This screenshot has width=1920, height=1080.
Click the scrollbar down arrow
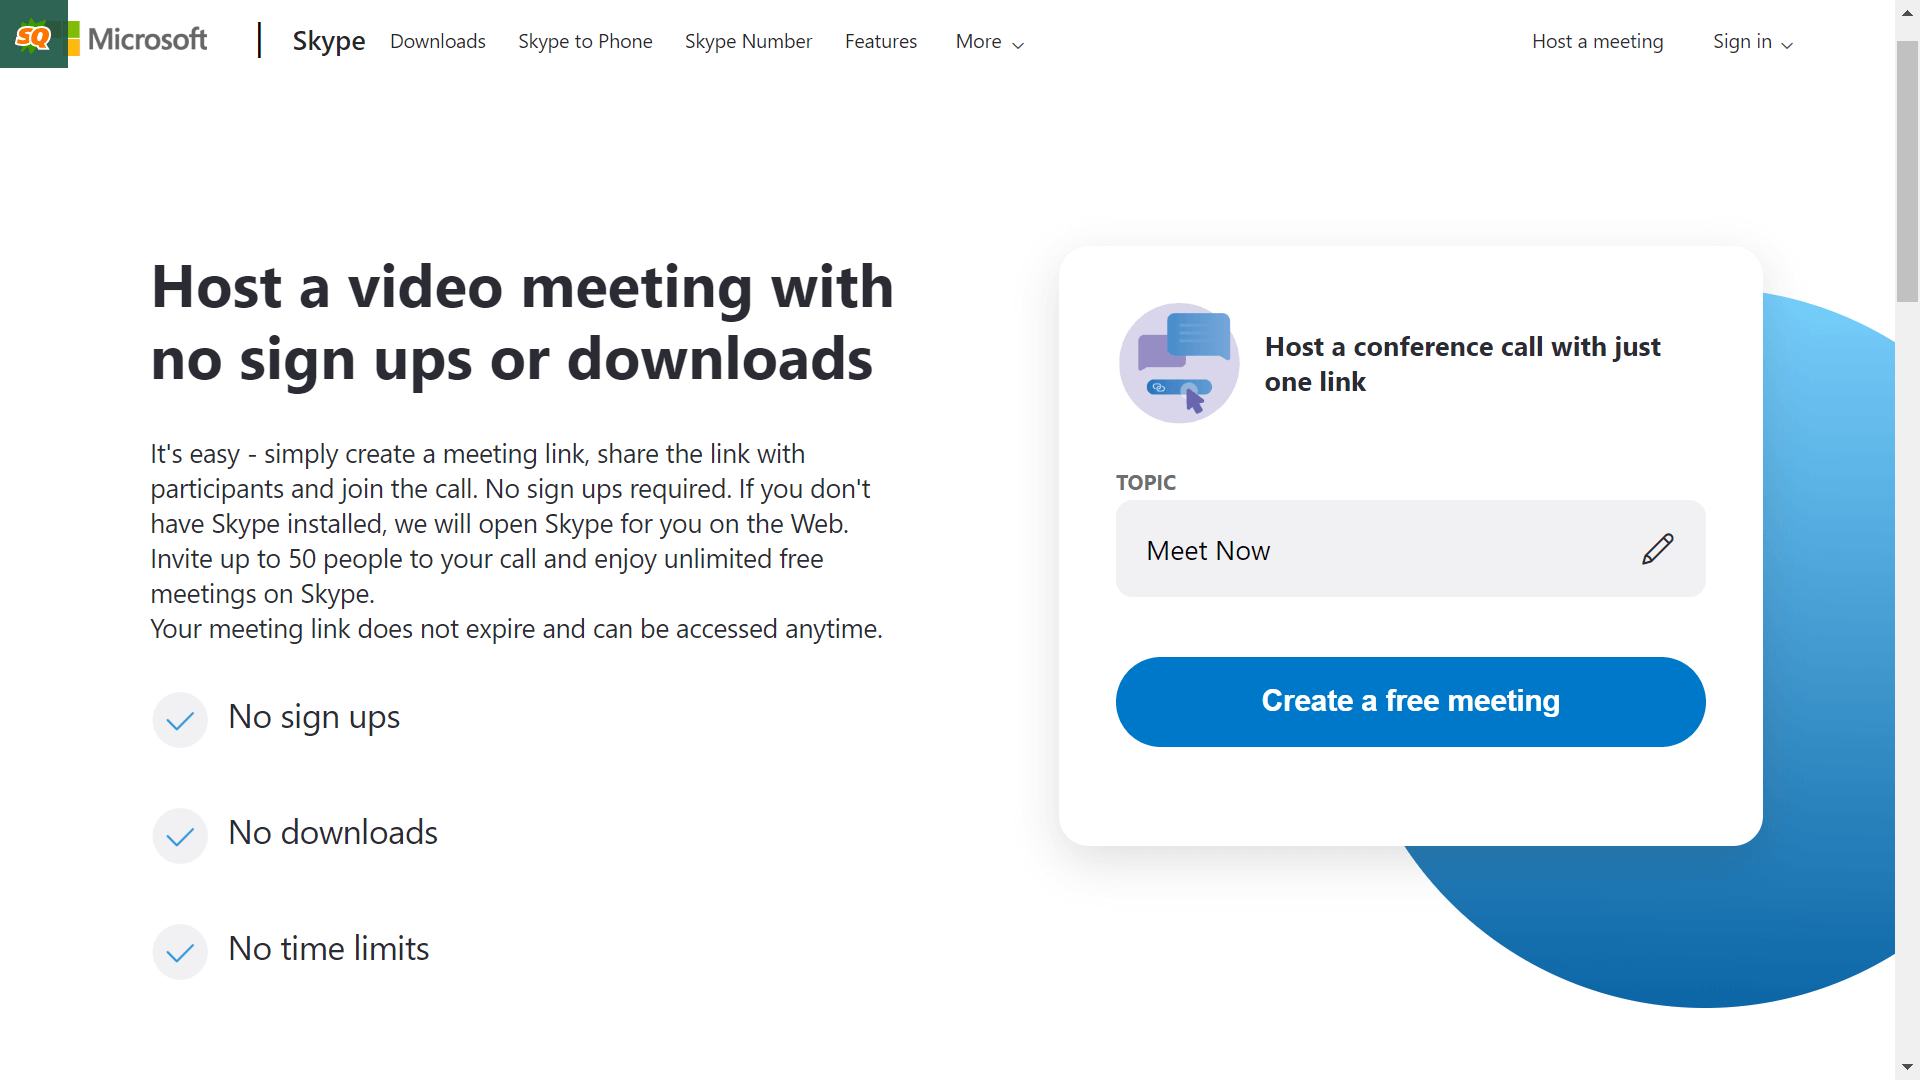(x=1907, y=1068)
